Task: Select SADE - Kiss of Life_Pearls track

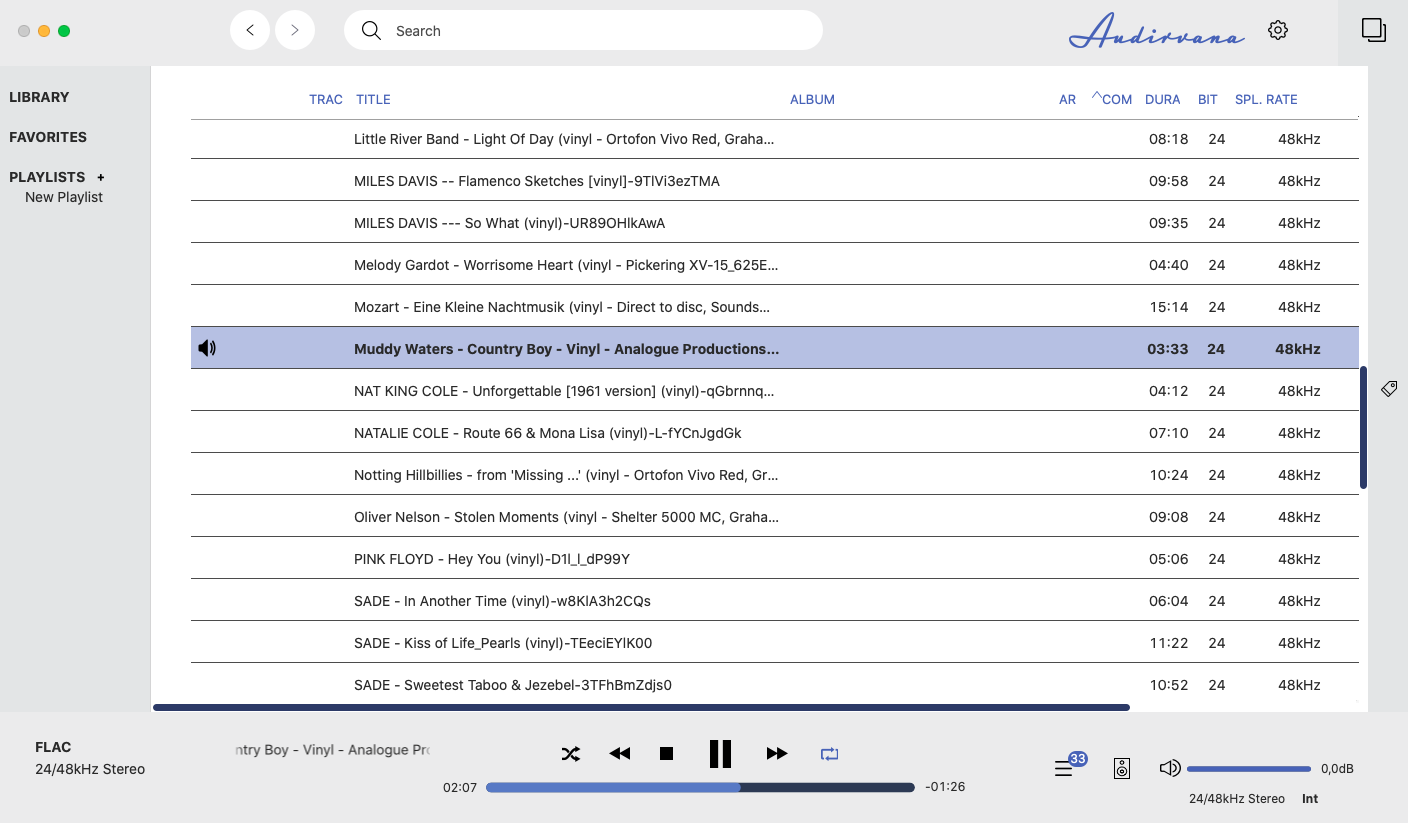Action: coord(775,643)
